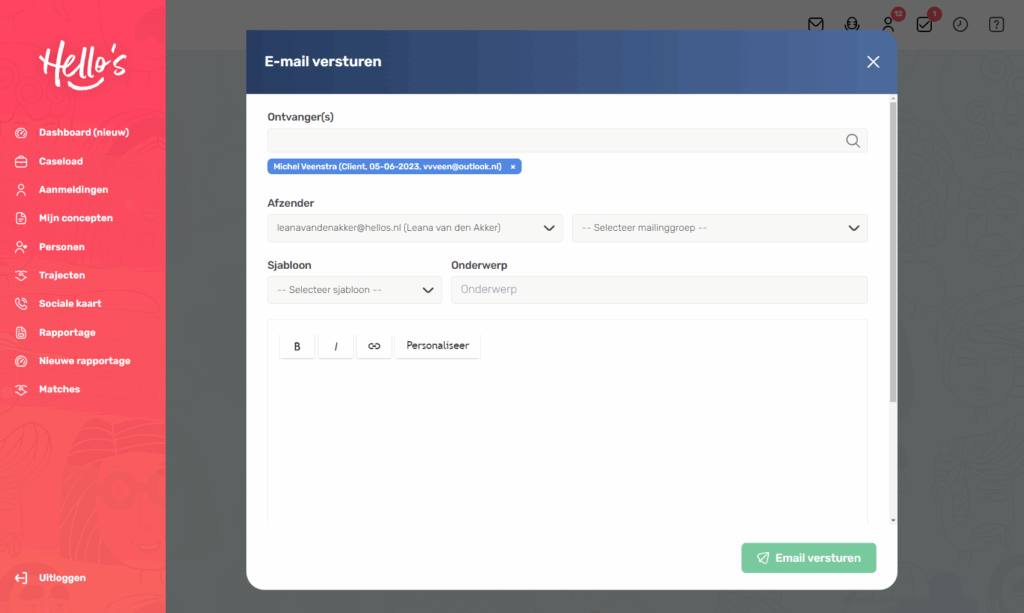Click the Email versturen button
This screenshot has width=1024, height=613.
point(808,558)
